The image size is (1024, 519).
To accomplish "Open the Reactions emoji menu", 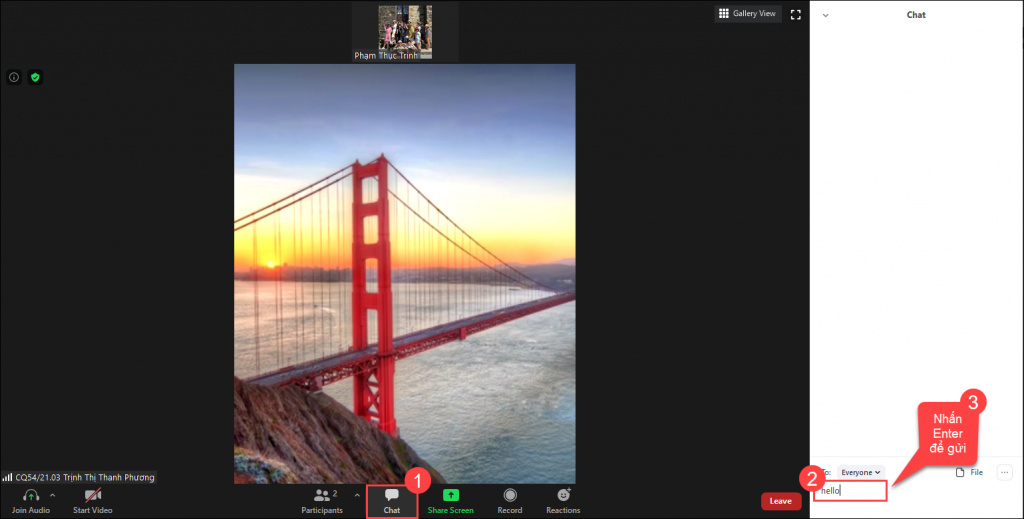I will coord(563,495).
